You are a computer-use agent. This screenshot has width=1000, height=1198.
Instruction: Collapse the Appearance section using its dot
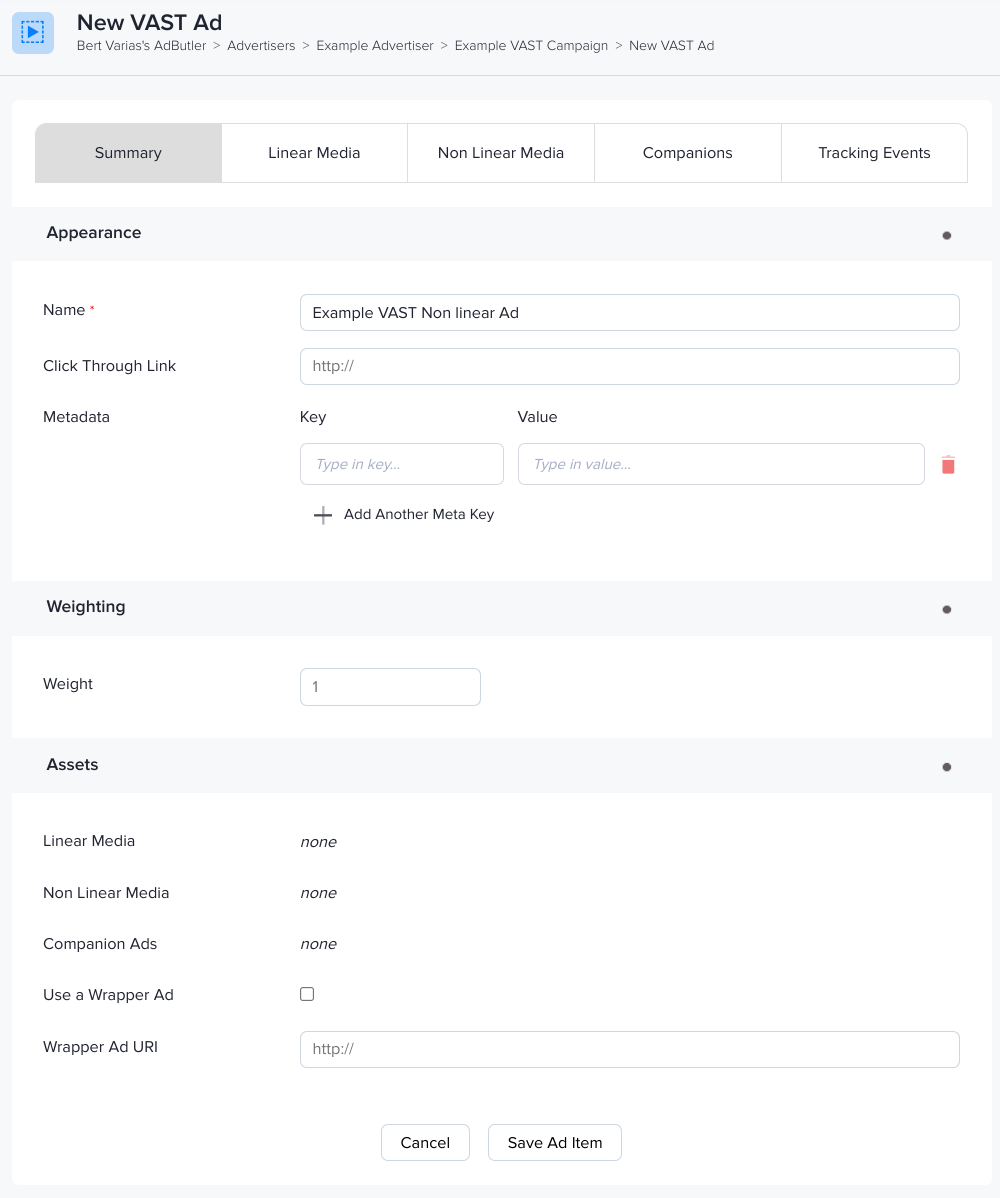pos(947,235)
